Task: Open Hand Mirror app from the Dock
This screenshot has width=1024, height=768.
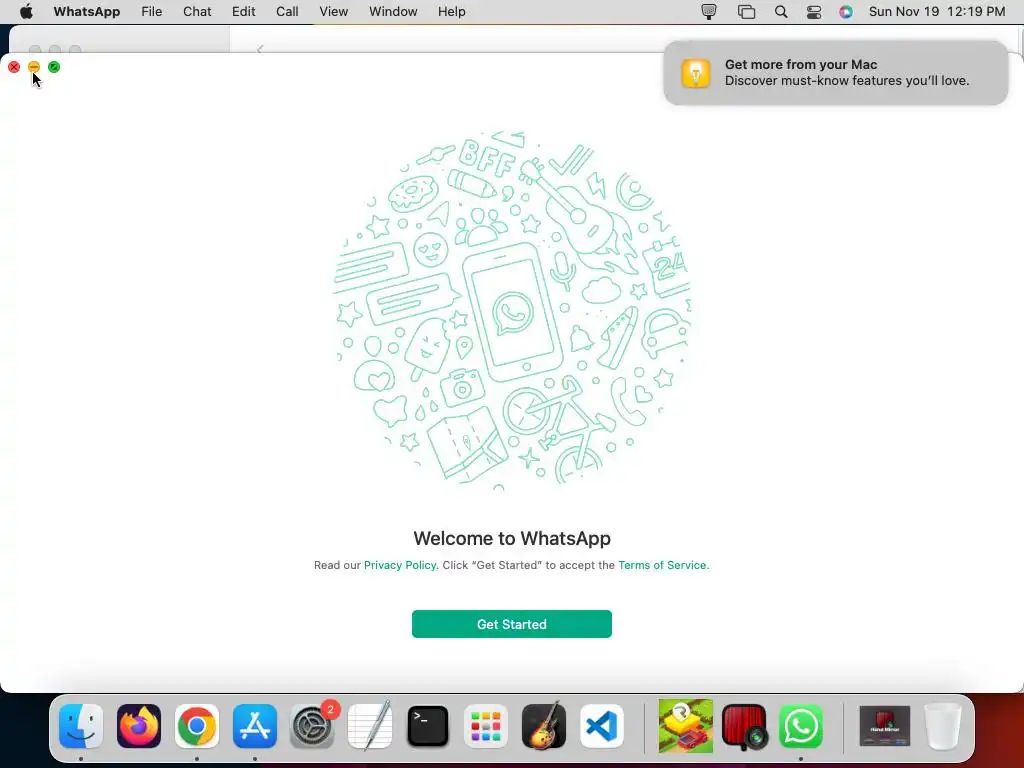Action: 744,726
